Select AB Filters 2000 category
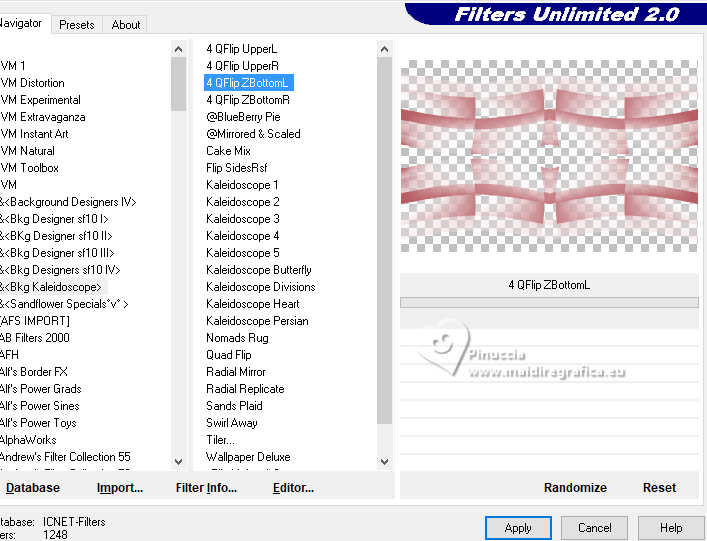The image size is (707, 541). tap(35, 338)
